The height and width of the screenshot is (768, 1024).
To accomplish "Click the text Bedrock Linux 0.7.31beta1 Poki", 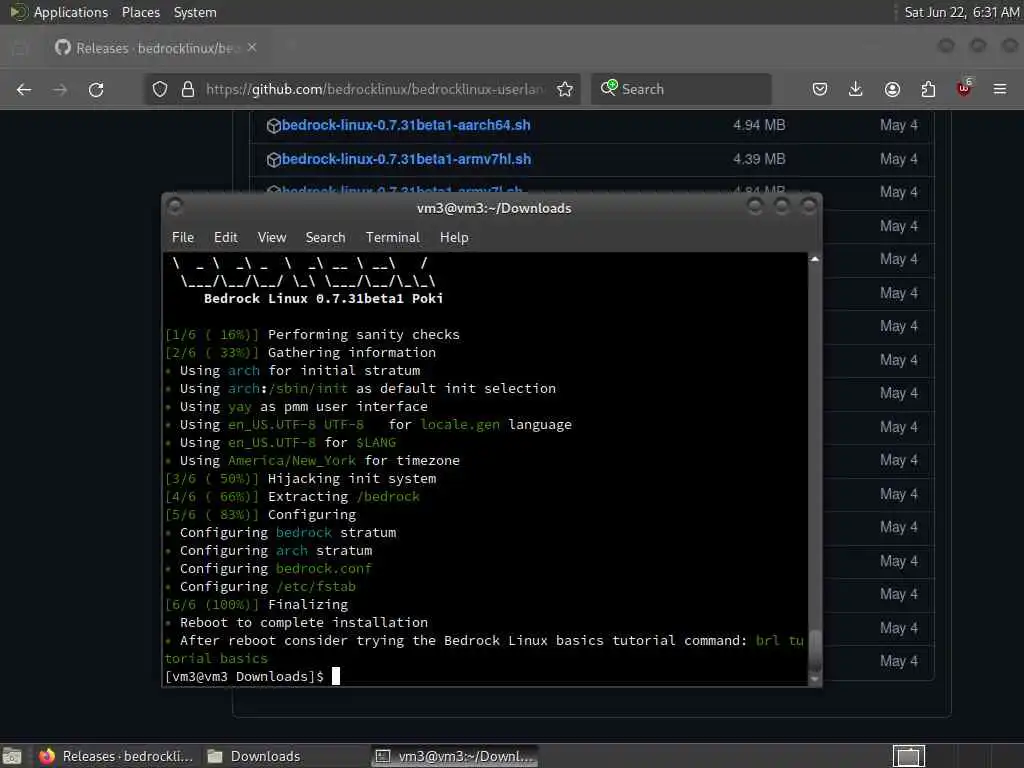I will pyautogui.click(x=323, y=298).
